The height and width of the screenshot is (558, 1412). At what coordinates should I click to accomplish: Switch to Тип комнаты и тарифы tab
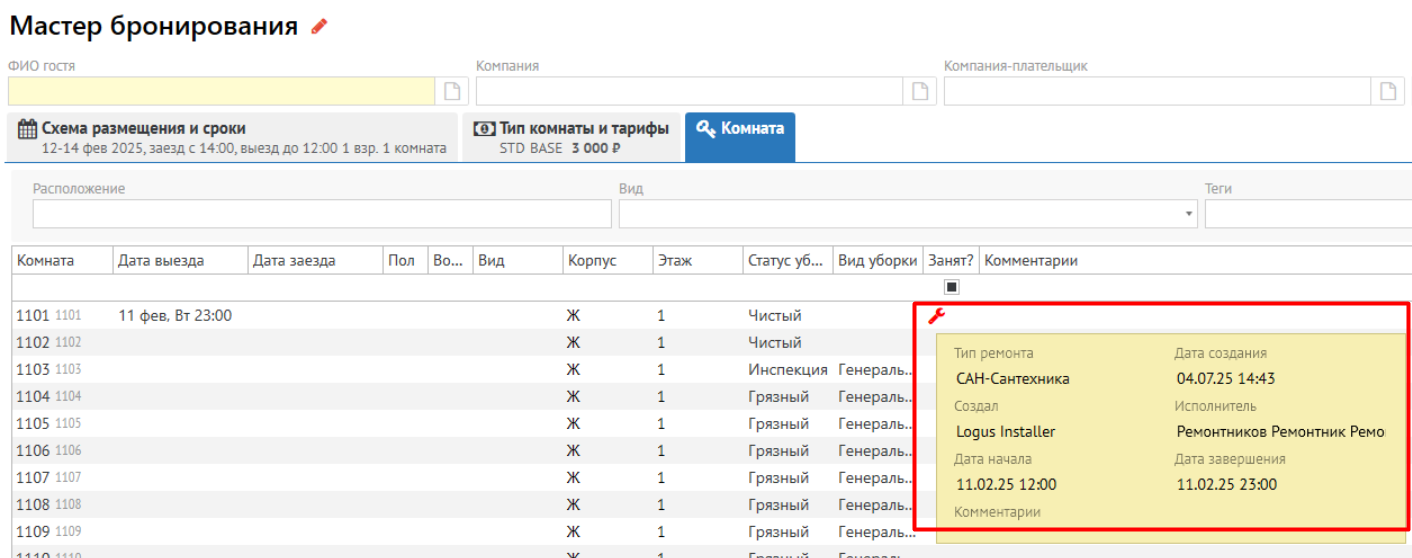(x=570, y=138)
